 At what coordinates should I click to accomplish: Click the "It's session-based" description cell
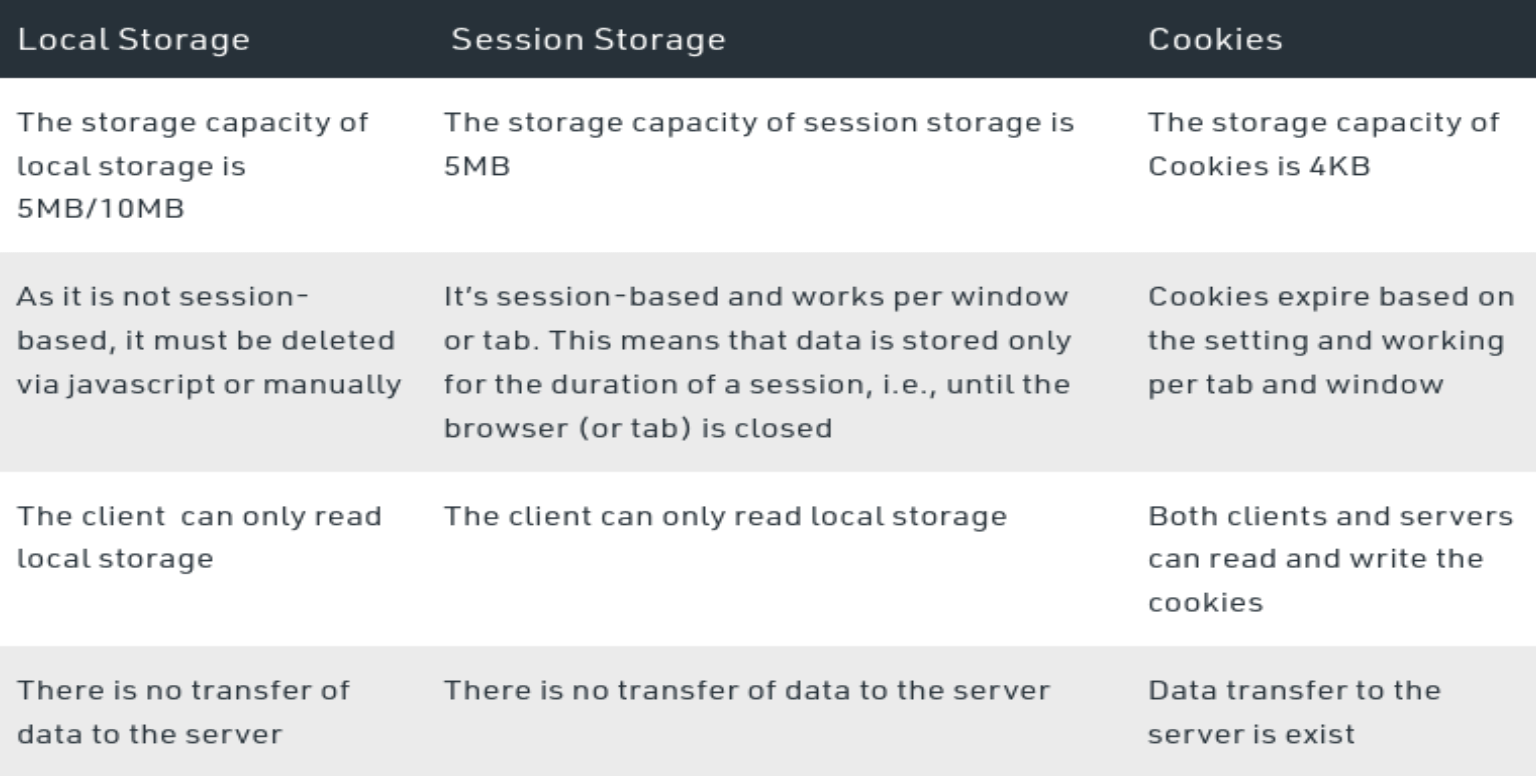click(x=757, y=362)
